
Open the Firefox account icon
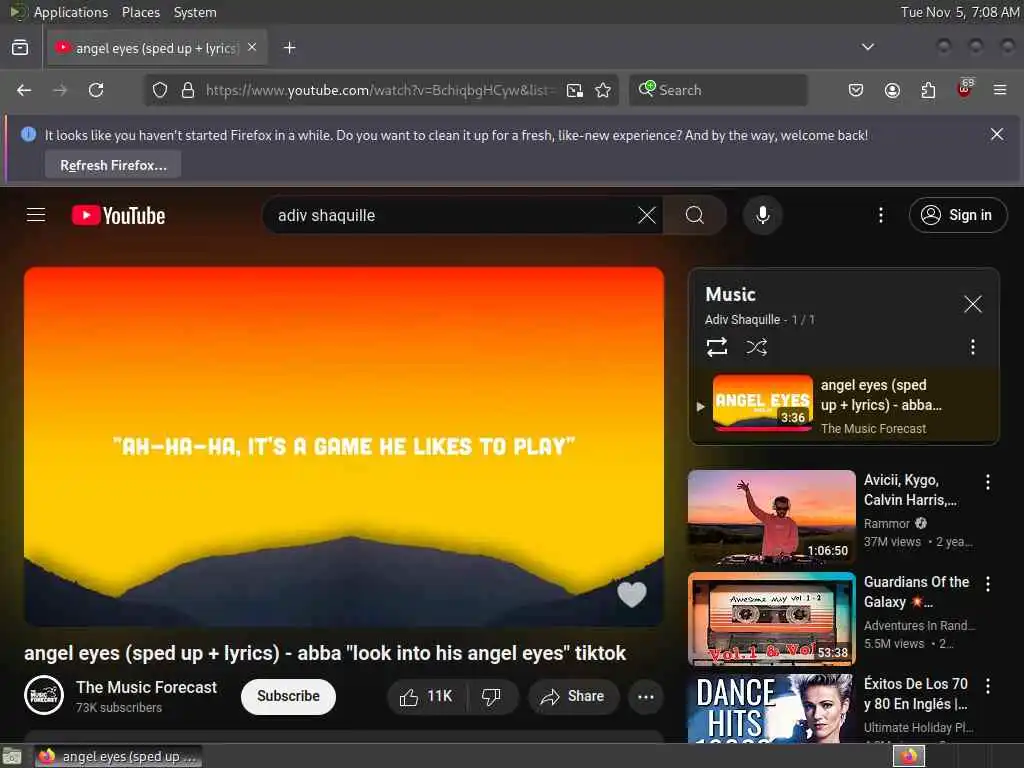[892, 90]
